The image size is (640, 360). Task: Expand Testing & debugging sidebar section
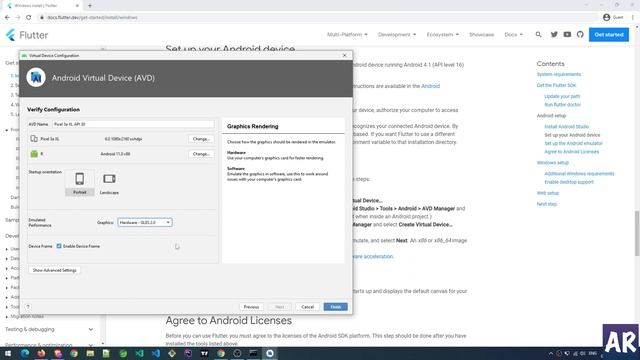pyautogui.click(x=49, y=329)
